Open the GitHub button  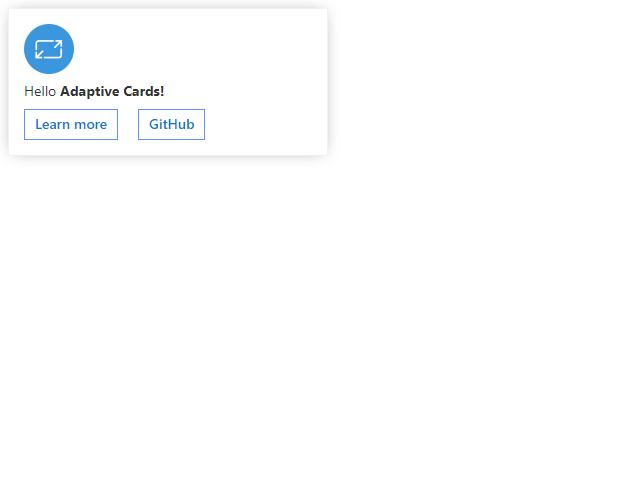click(x=171, y=124)
